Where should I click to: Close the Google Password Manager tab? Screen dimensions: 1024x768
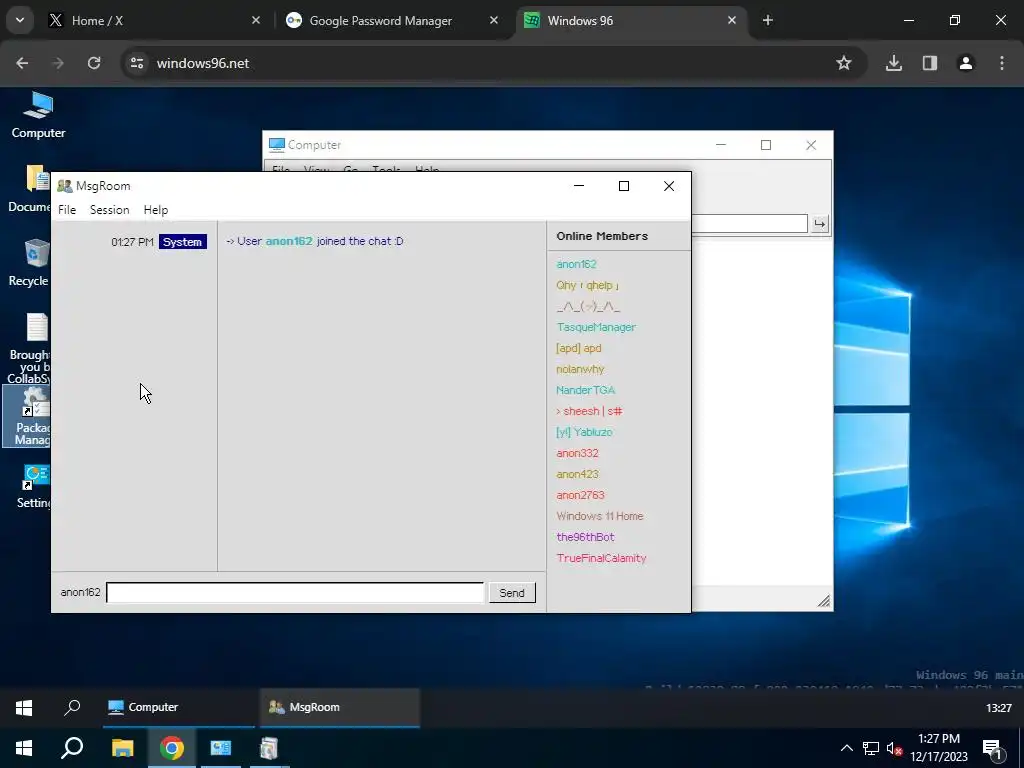[494, 21]
